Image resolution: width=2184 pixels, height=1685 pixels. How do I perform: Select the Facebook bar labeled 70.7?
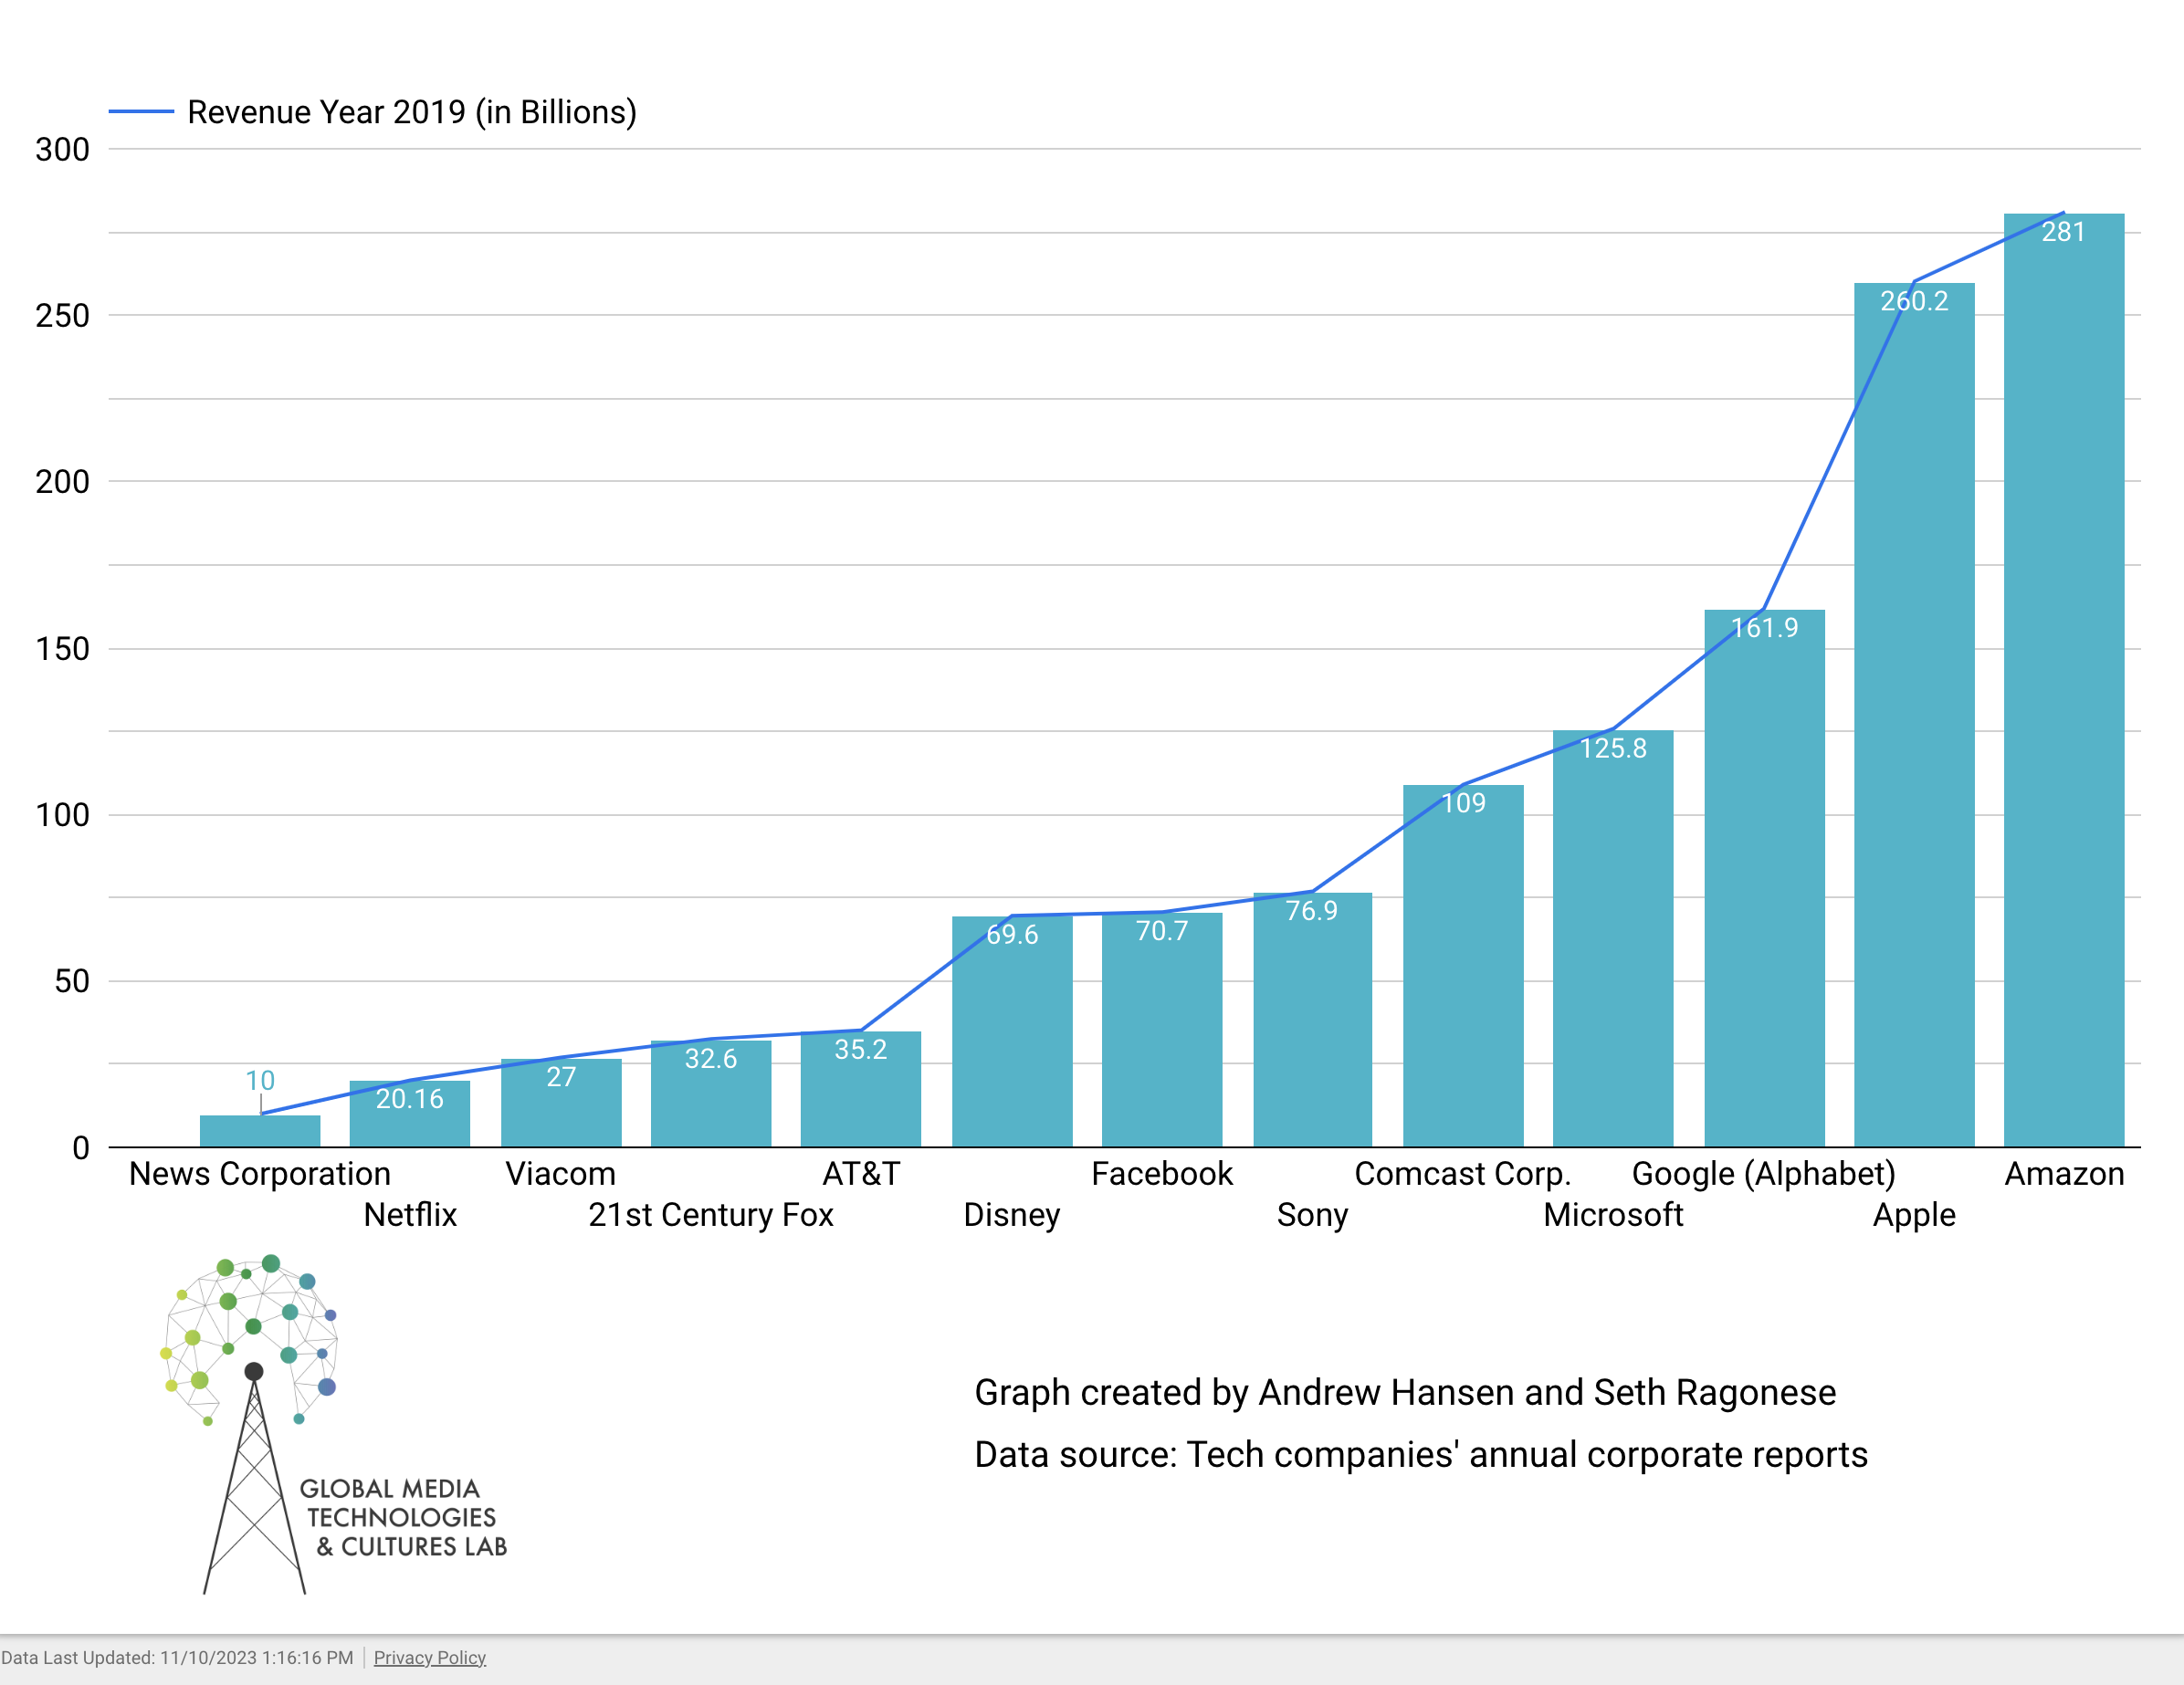click(x=1161, y=1030)
